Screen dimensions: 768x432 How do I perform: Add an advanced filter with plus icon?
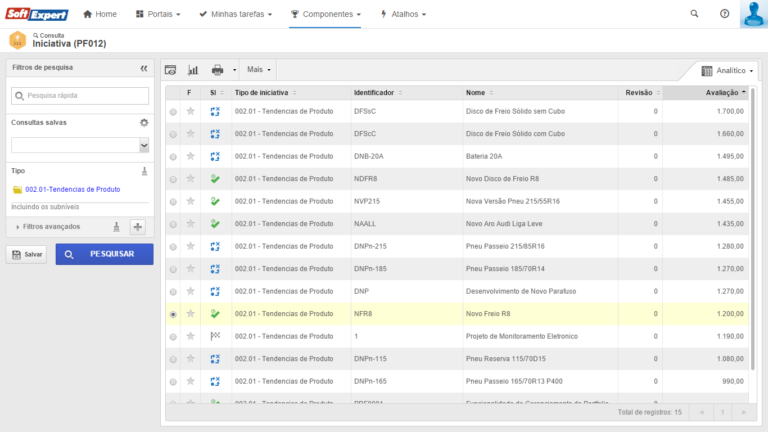point(138,227)
